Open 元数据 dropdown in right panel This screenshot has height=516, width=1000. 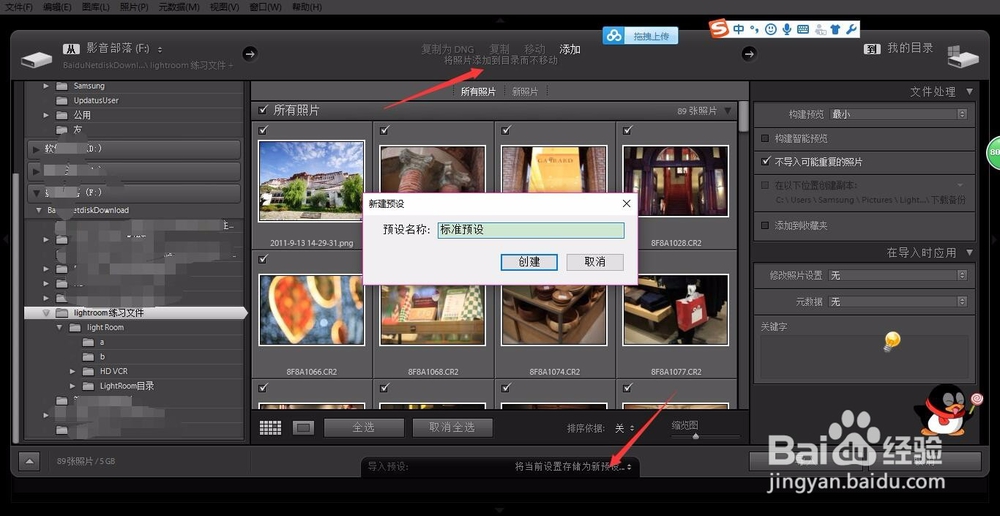click(x=898, y=301)
